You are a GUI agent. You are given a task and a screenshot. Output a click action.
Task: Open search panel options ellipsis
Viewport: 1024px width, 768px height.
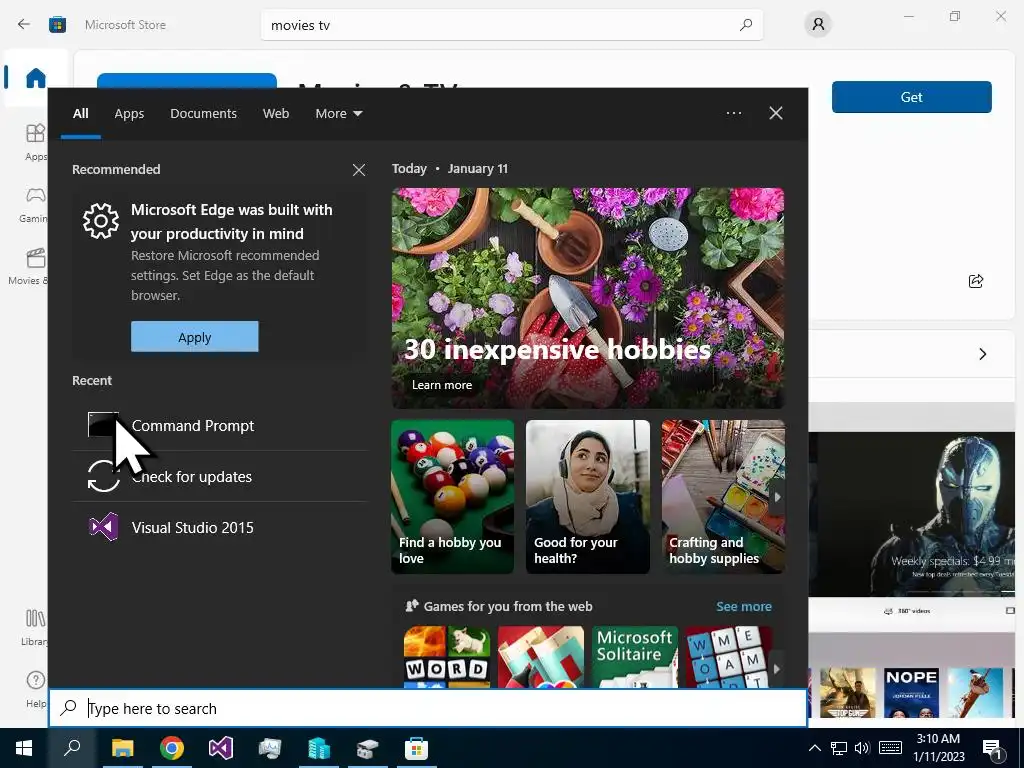click(x=733, y=113)
